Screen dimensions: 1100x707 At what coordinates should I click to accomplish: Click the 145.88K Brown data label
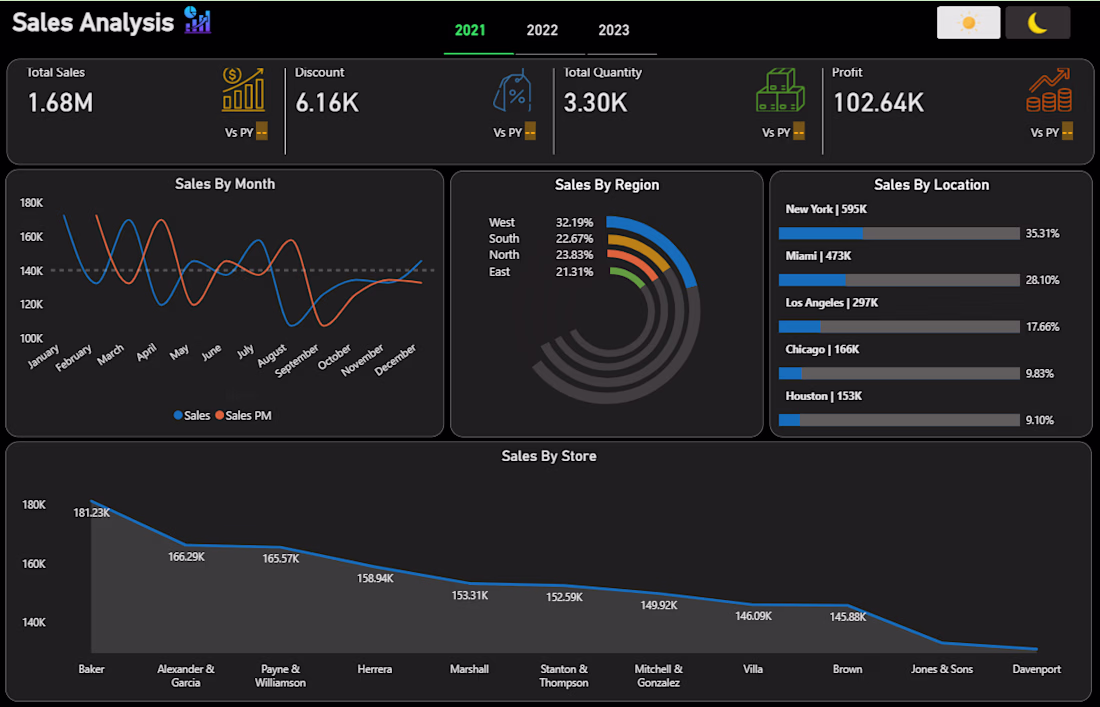click(x=847, y=617)
